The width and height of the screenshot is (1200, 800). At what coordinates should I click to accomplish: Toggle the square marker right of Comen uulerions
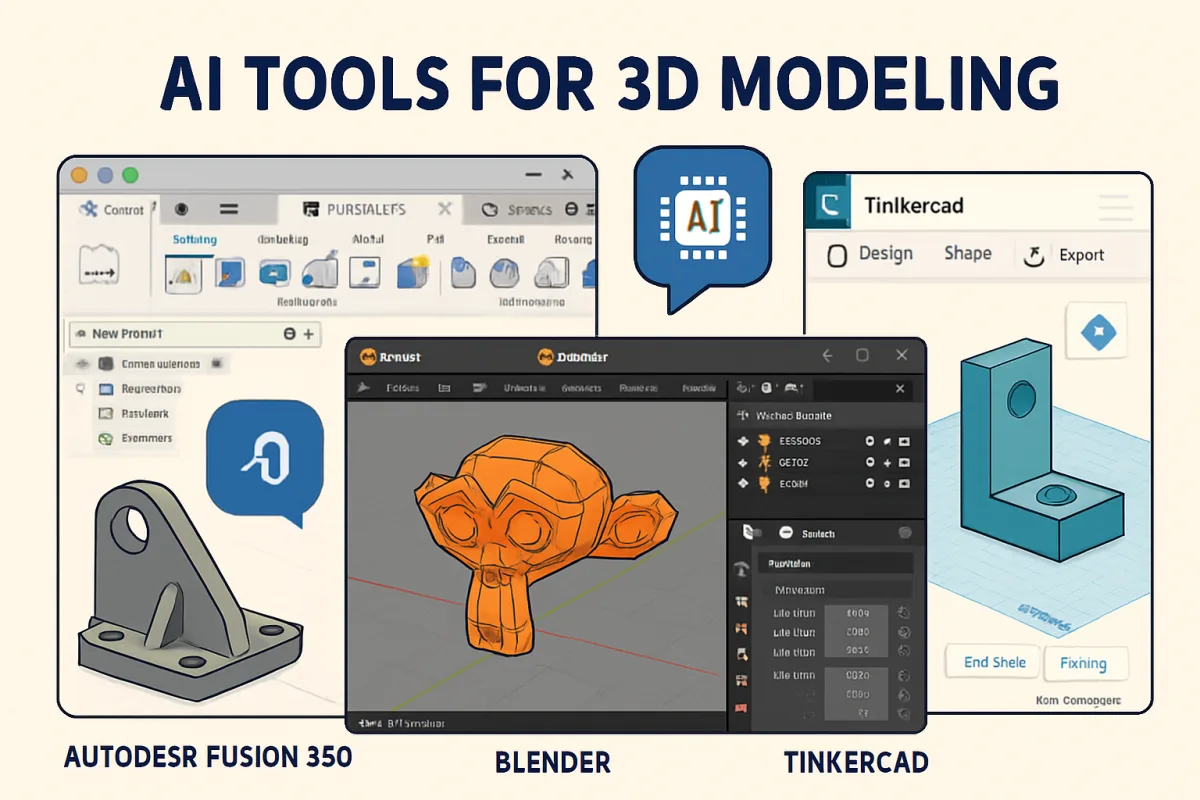[x=215, y=364]
